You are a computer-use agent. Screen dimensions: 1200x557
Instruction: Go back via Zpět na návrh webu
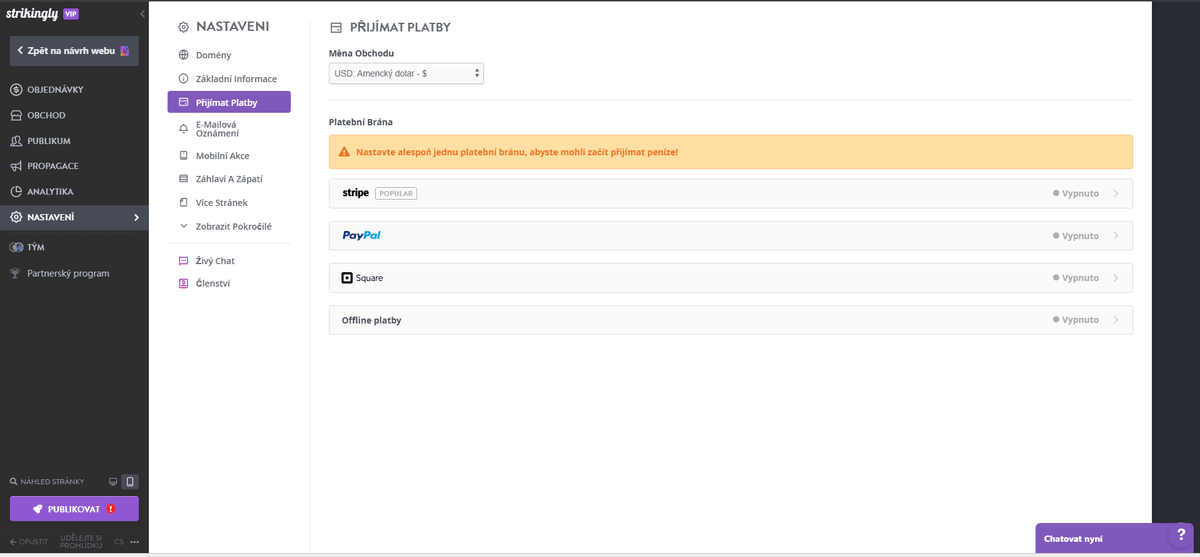coord(74,50)
